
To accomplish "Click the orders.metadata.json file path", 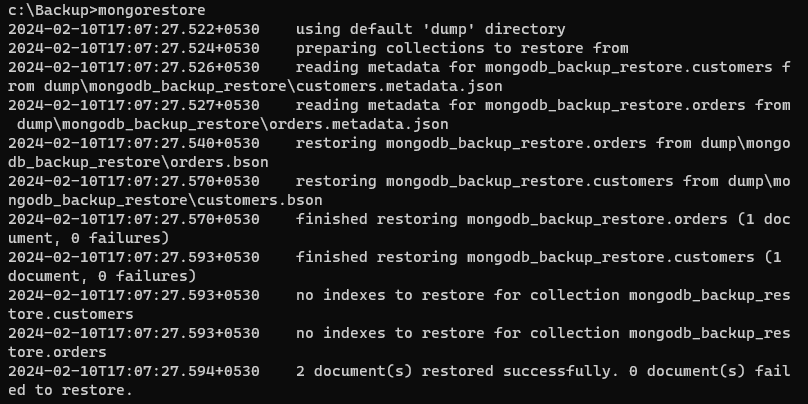I will click(232, 124).
